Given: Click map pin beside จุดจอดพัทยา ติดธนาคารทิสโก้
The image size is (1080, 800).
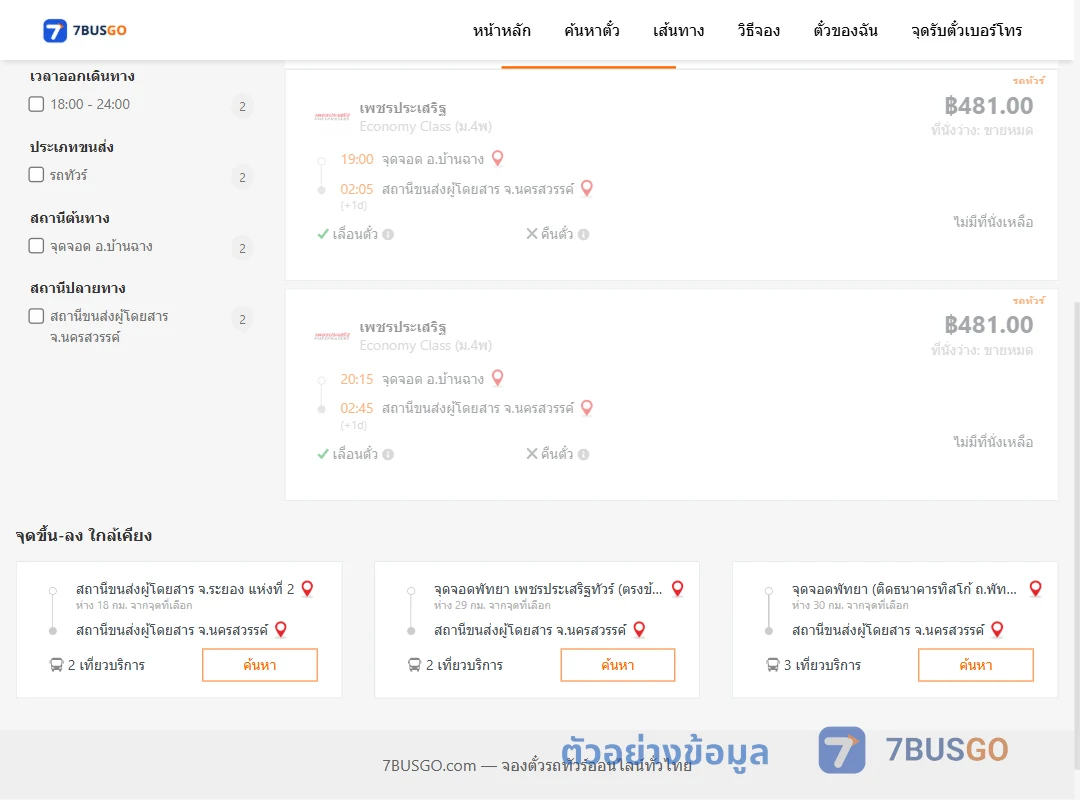Looking at the screenshot, I should tap(1035, 588).
